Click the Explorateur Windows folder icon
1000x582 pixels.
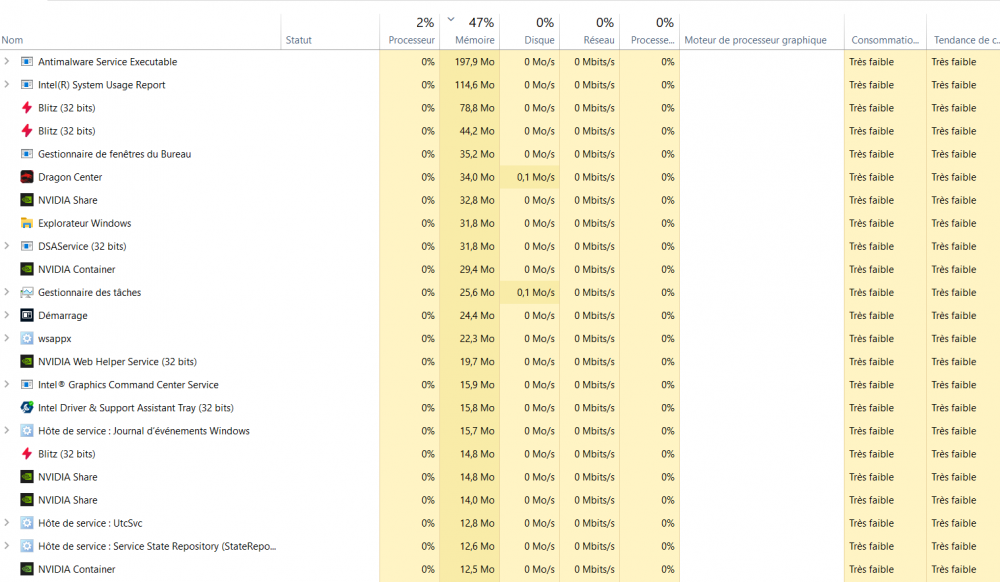click(x=27, y=223)
